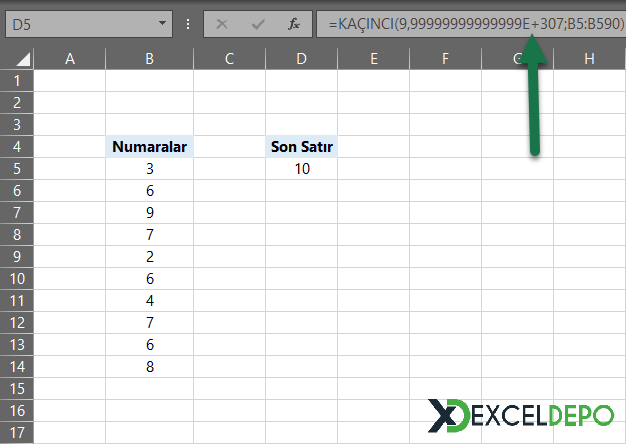Screen dimensions: 626x444
Task: Select cell D5 showing 10
Action: click(301, 168)
